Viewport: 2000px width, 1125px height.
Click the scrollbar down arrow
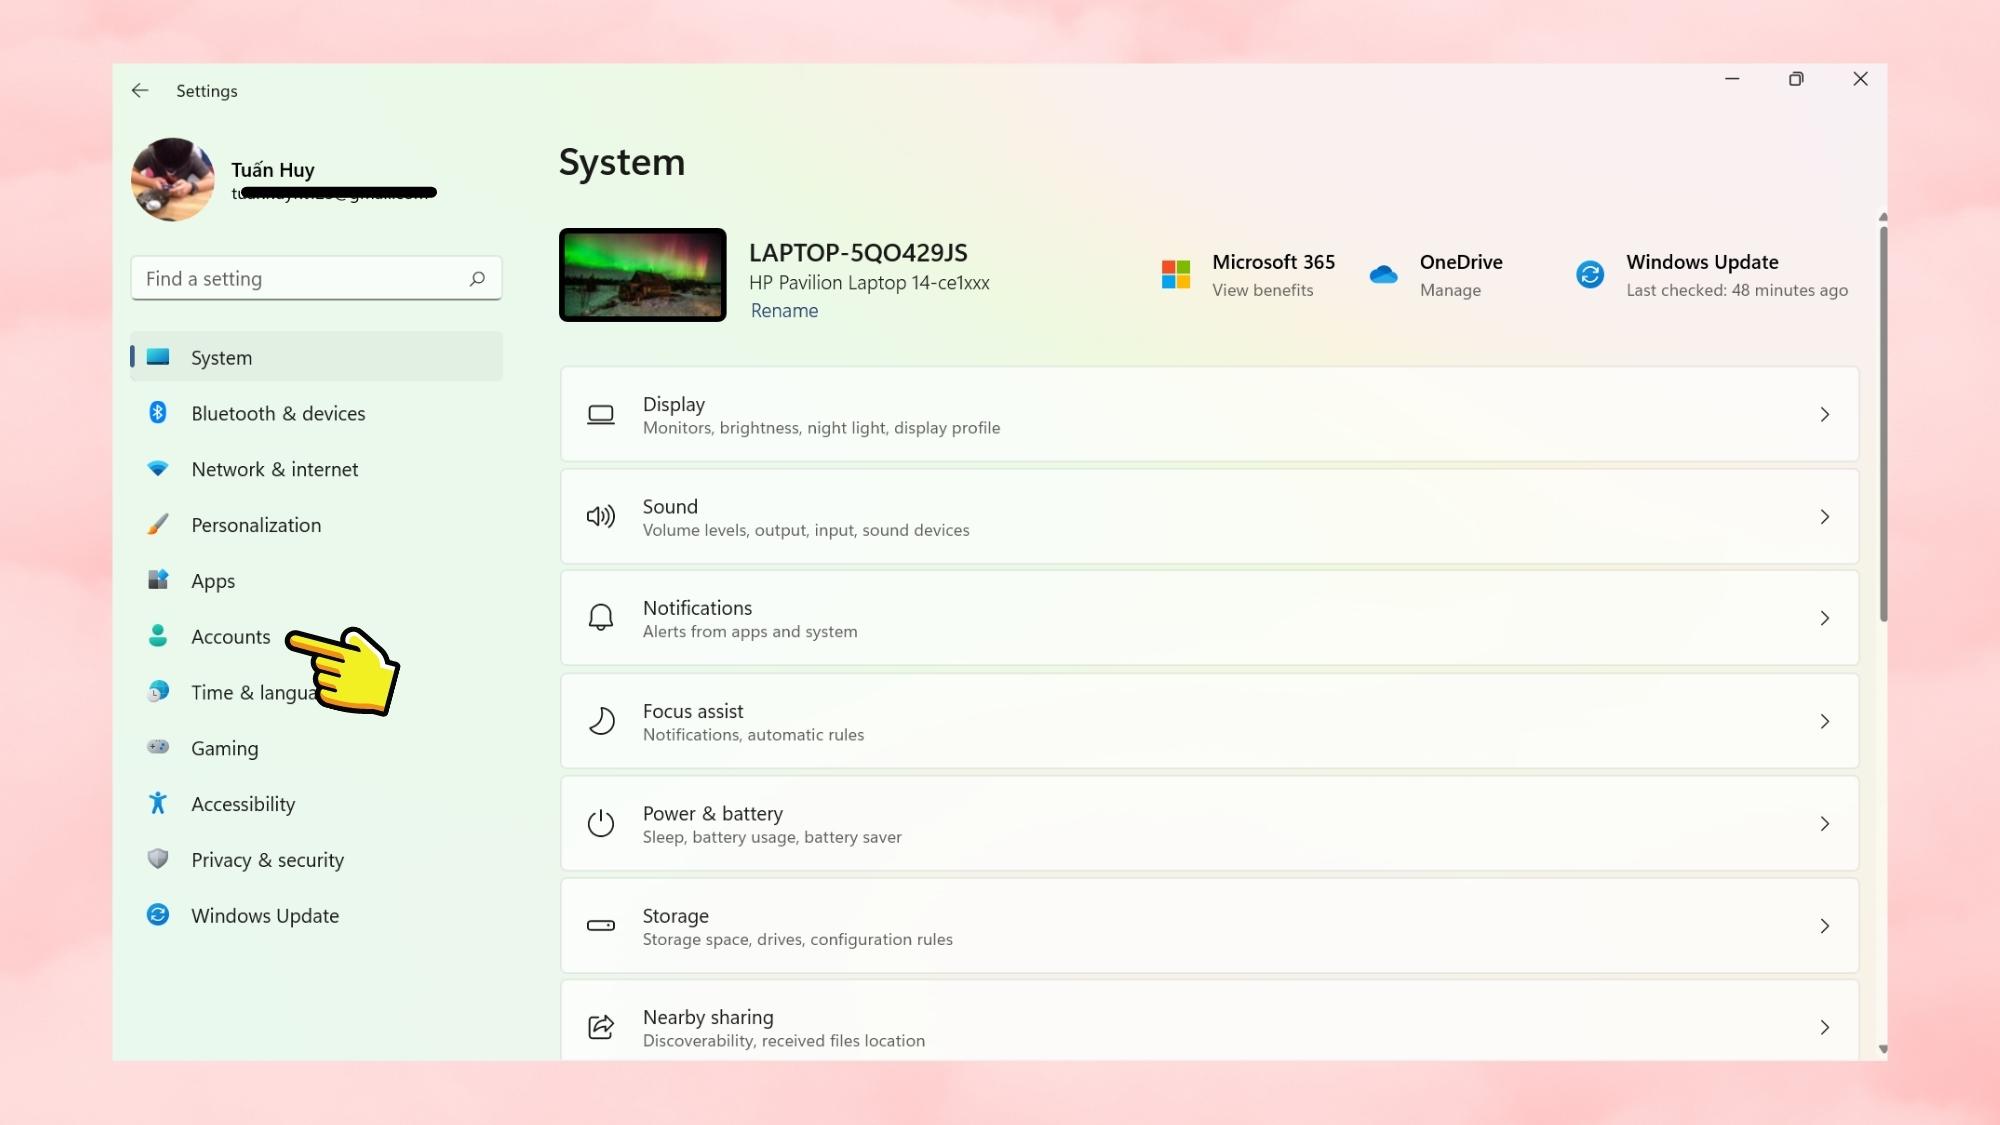(x=1883, y=1049)
